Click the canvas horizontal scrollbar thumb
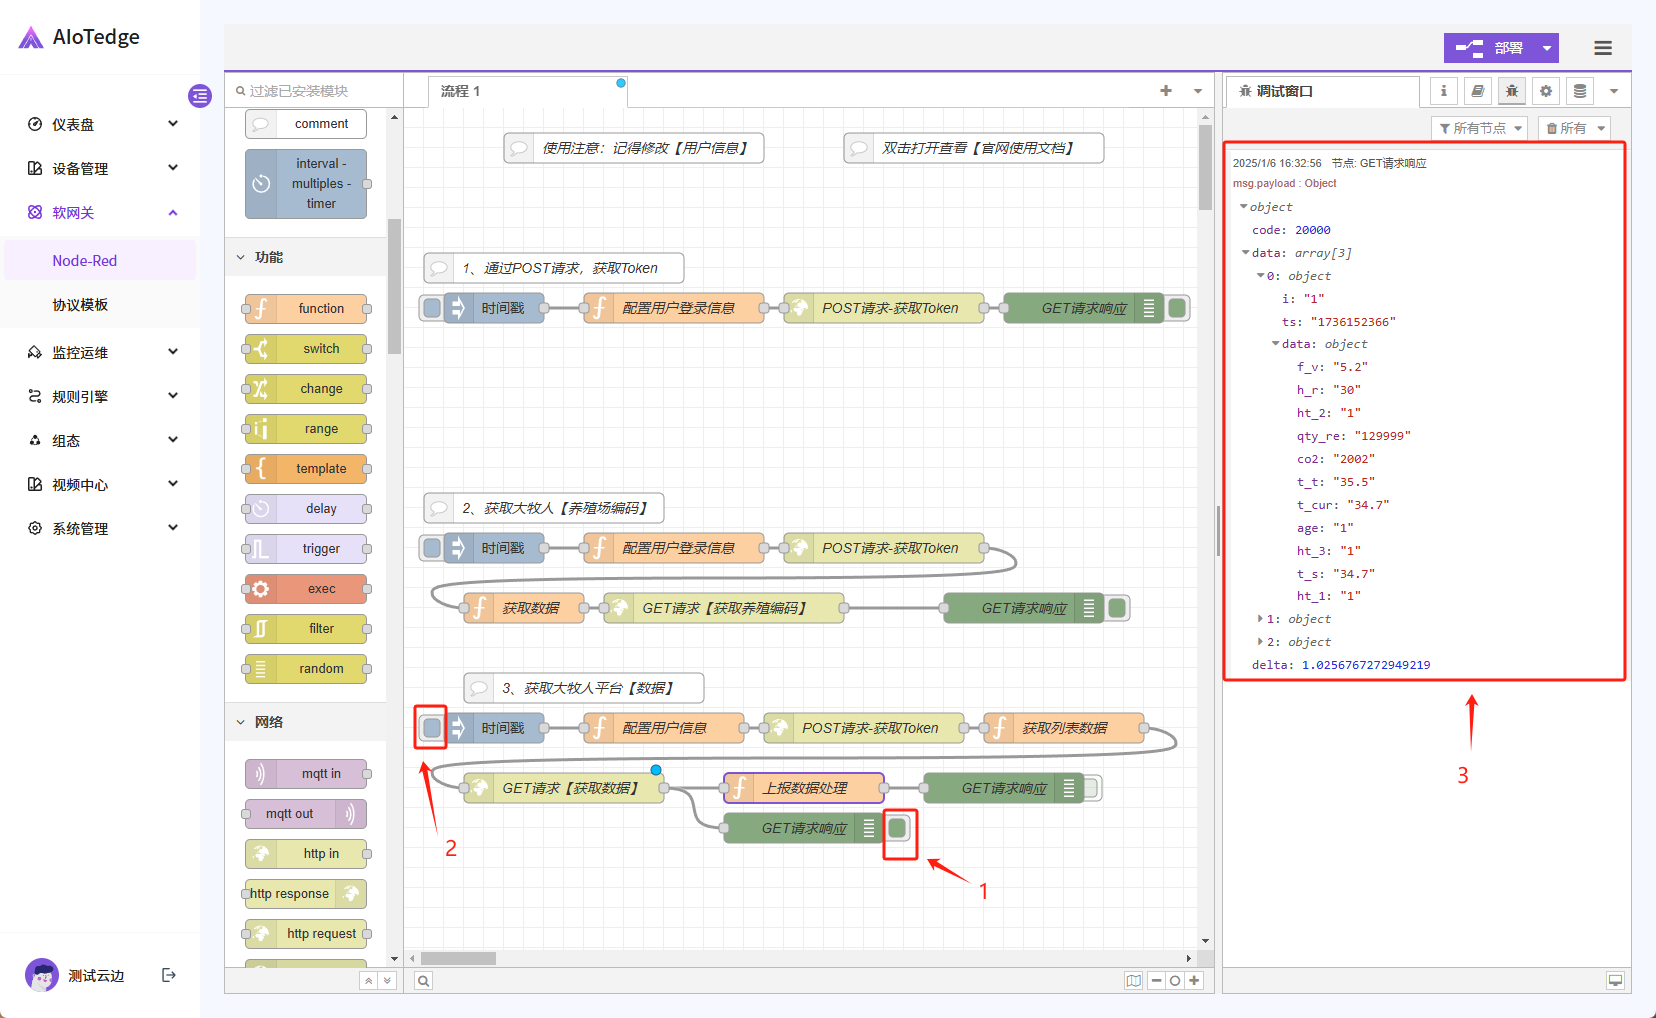This screenshot has width=1656, height=1018. tap(458, 958)
